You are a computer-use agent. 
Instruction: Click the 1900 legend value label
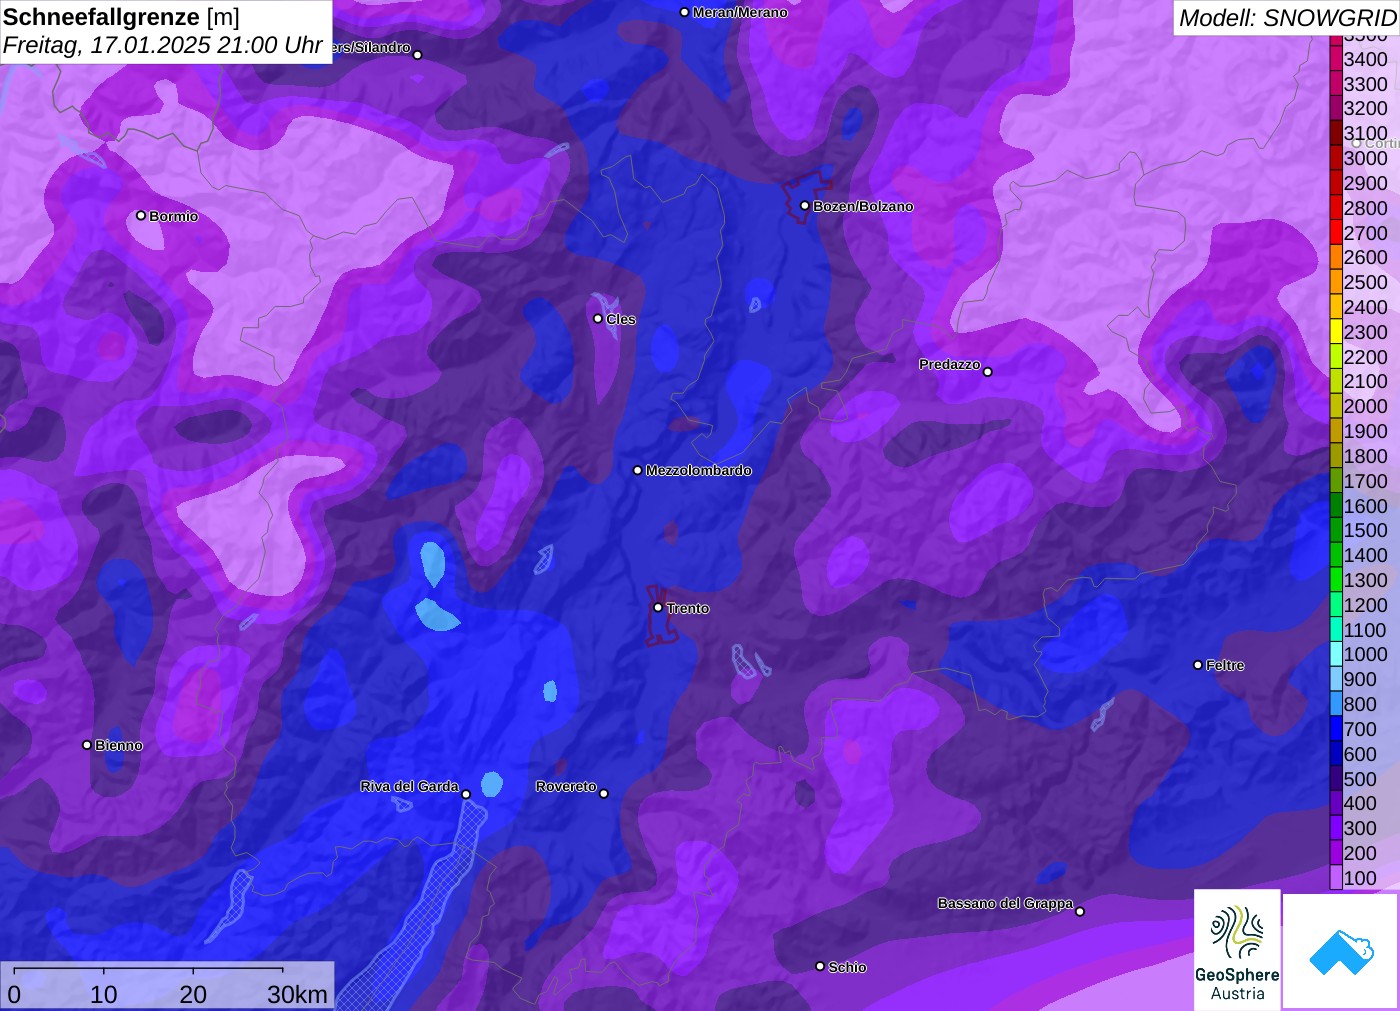(1366, 431)
